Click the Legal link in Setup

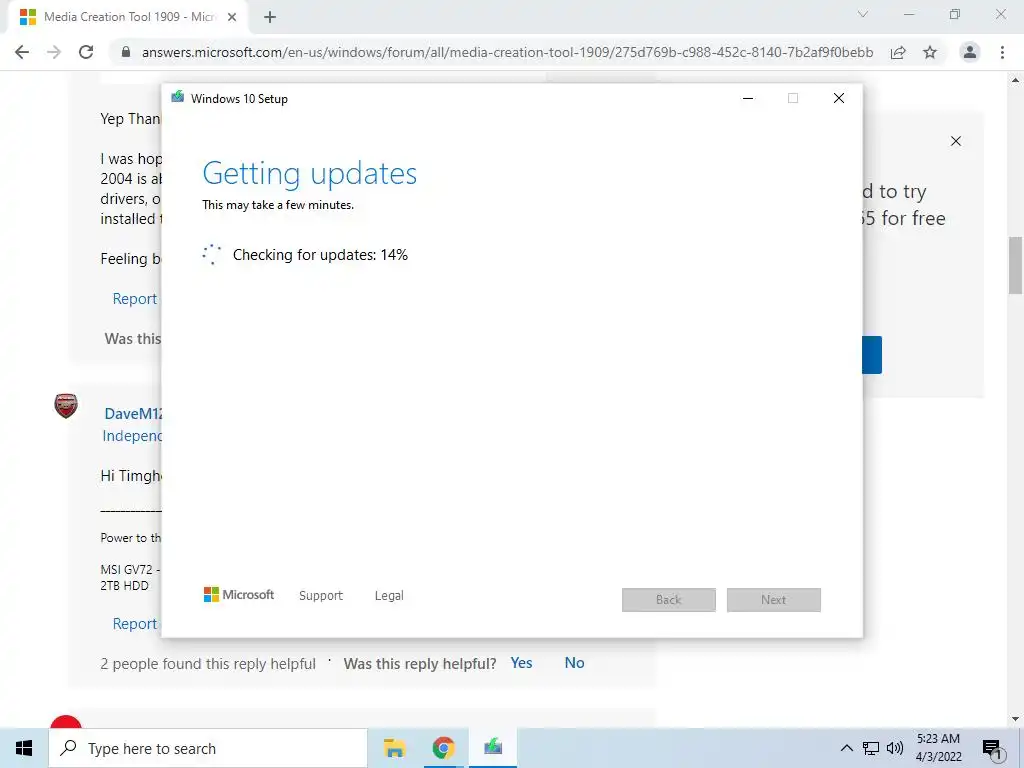click(389, 596)
